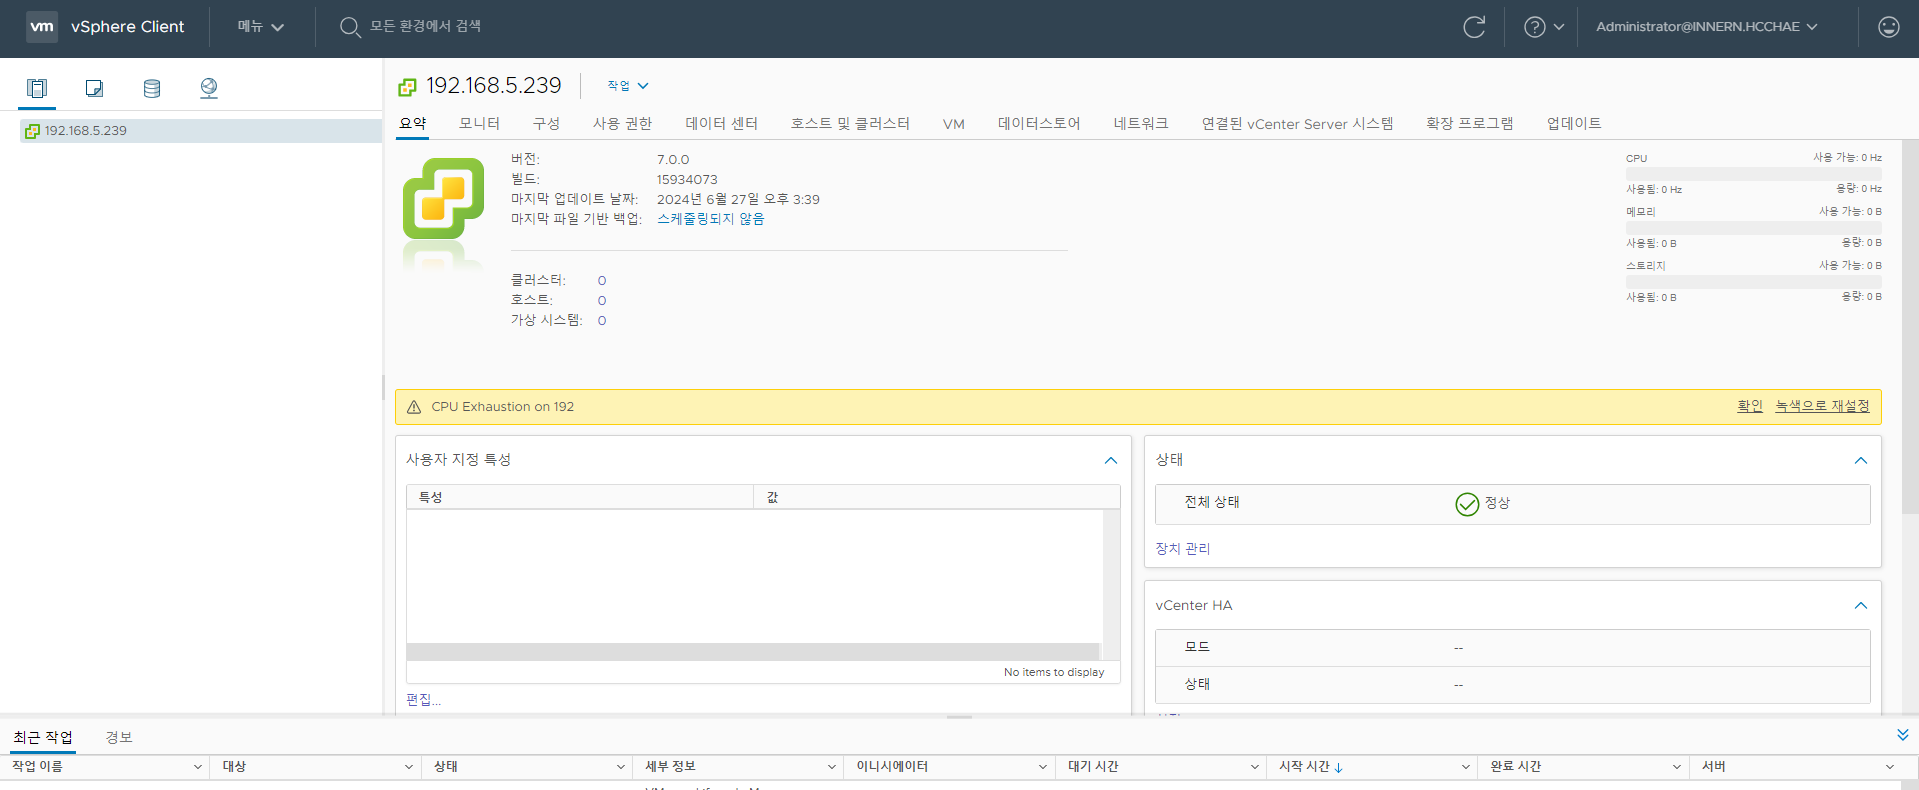1919x790 pixels.
Task: Open the Administrator@INNERN.HCCHAE user menu
Action: (x=1706, y=27)
